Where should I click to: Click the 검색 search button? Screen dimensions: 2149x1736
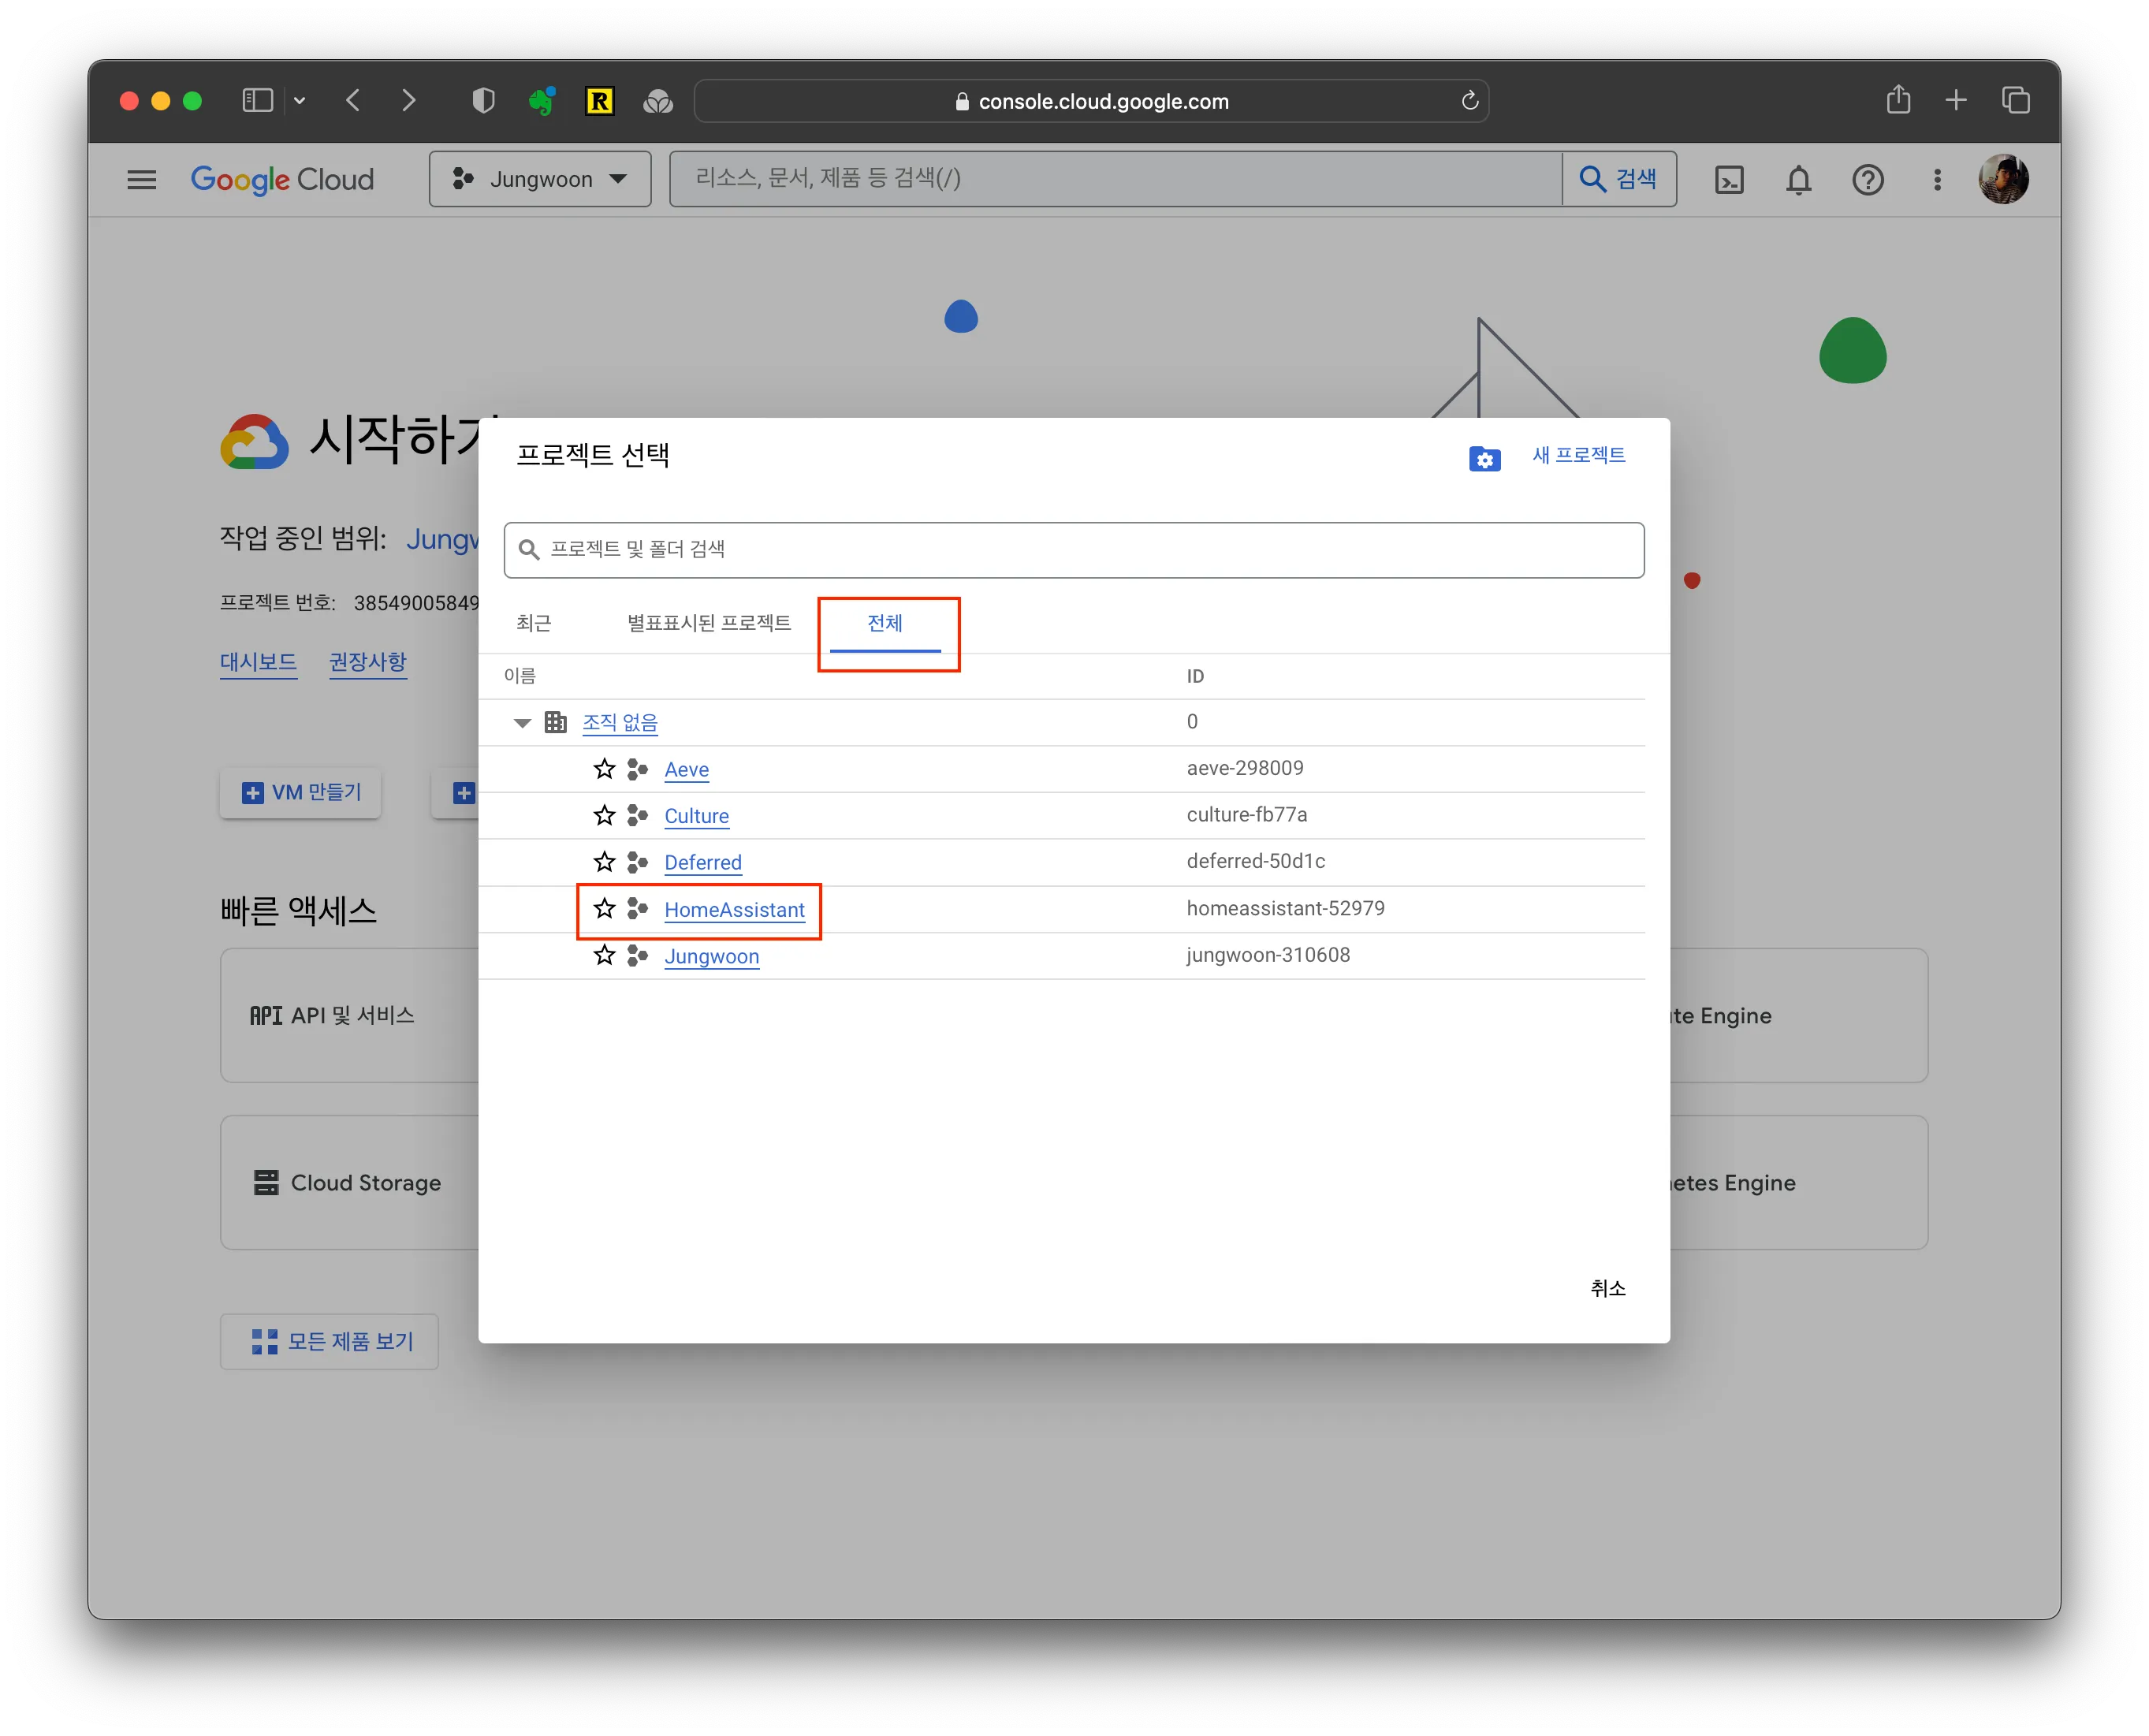1618,179
